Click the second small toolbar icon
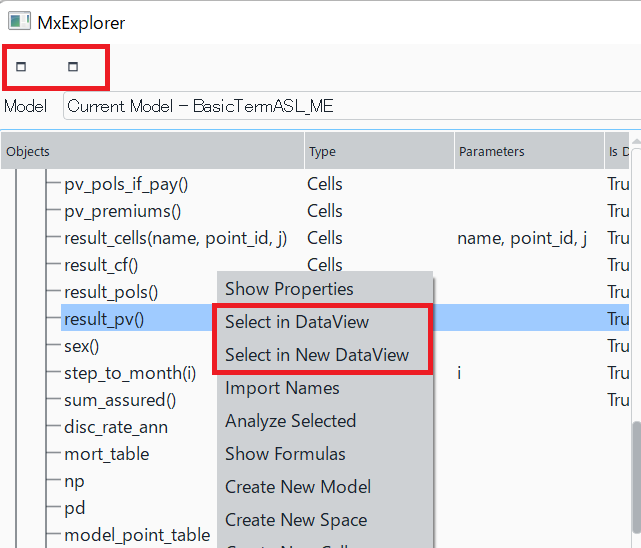 (73, 67)
